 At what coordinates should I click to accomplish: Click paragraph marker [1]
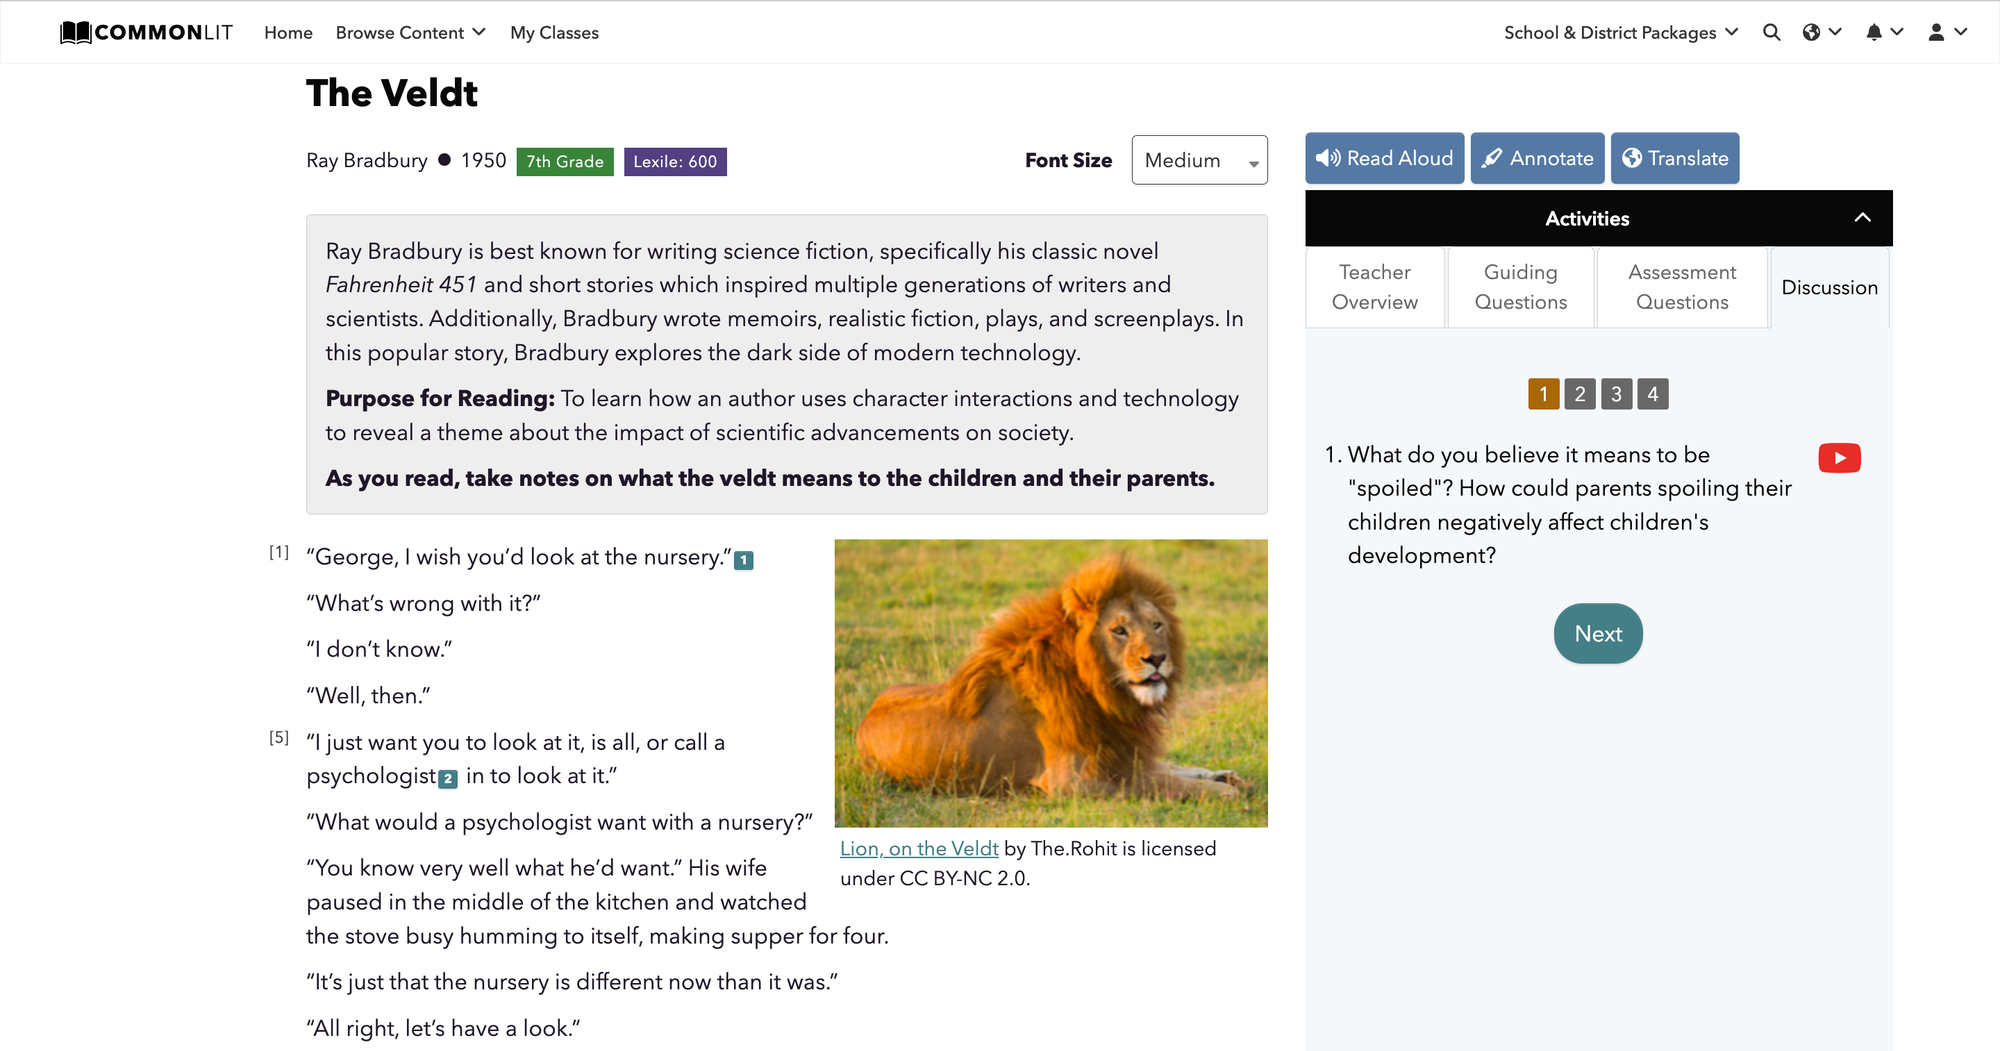pyautogui.click(x=279, y=552)
